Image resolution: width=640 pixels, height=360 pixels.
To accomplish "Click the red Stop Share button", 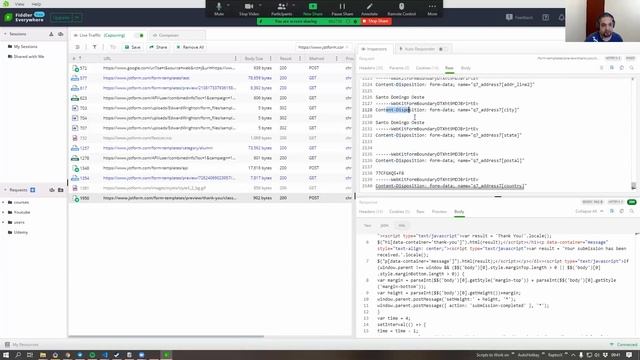I will point(376,21).
